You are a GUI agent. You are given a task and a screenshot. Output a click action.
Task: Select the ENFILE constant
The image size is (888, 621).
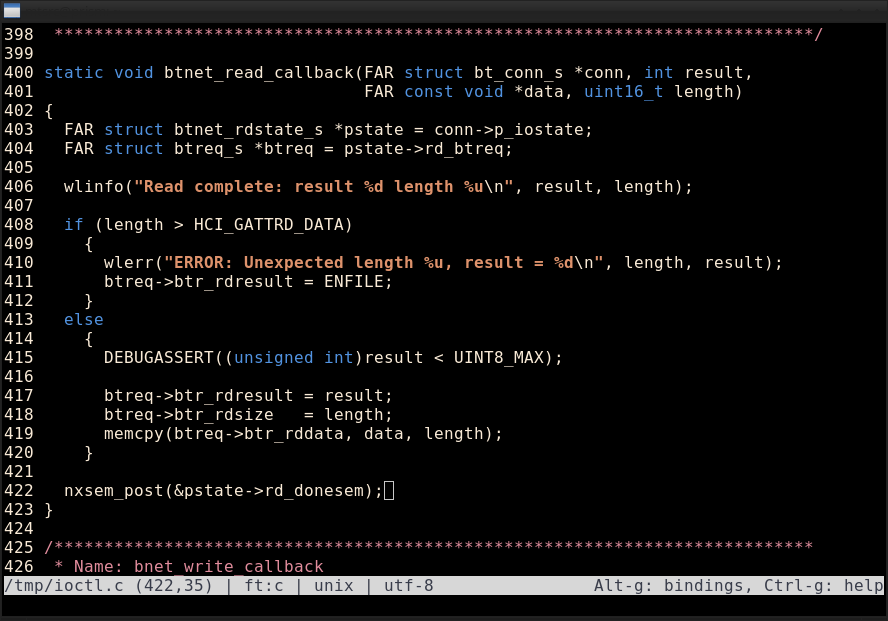pos(358,282)
